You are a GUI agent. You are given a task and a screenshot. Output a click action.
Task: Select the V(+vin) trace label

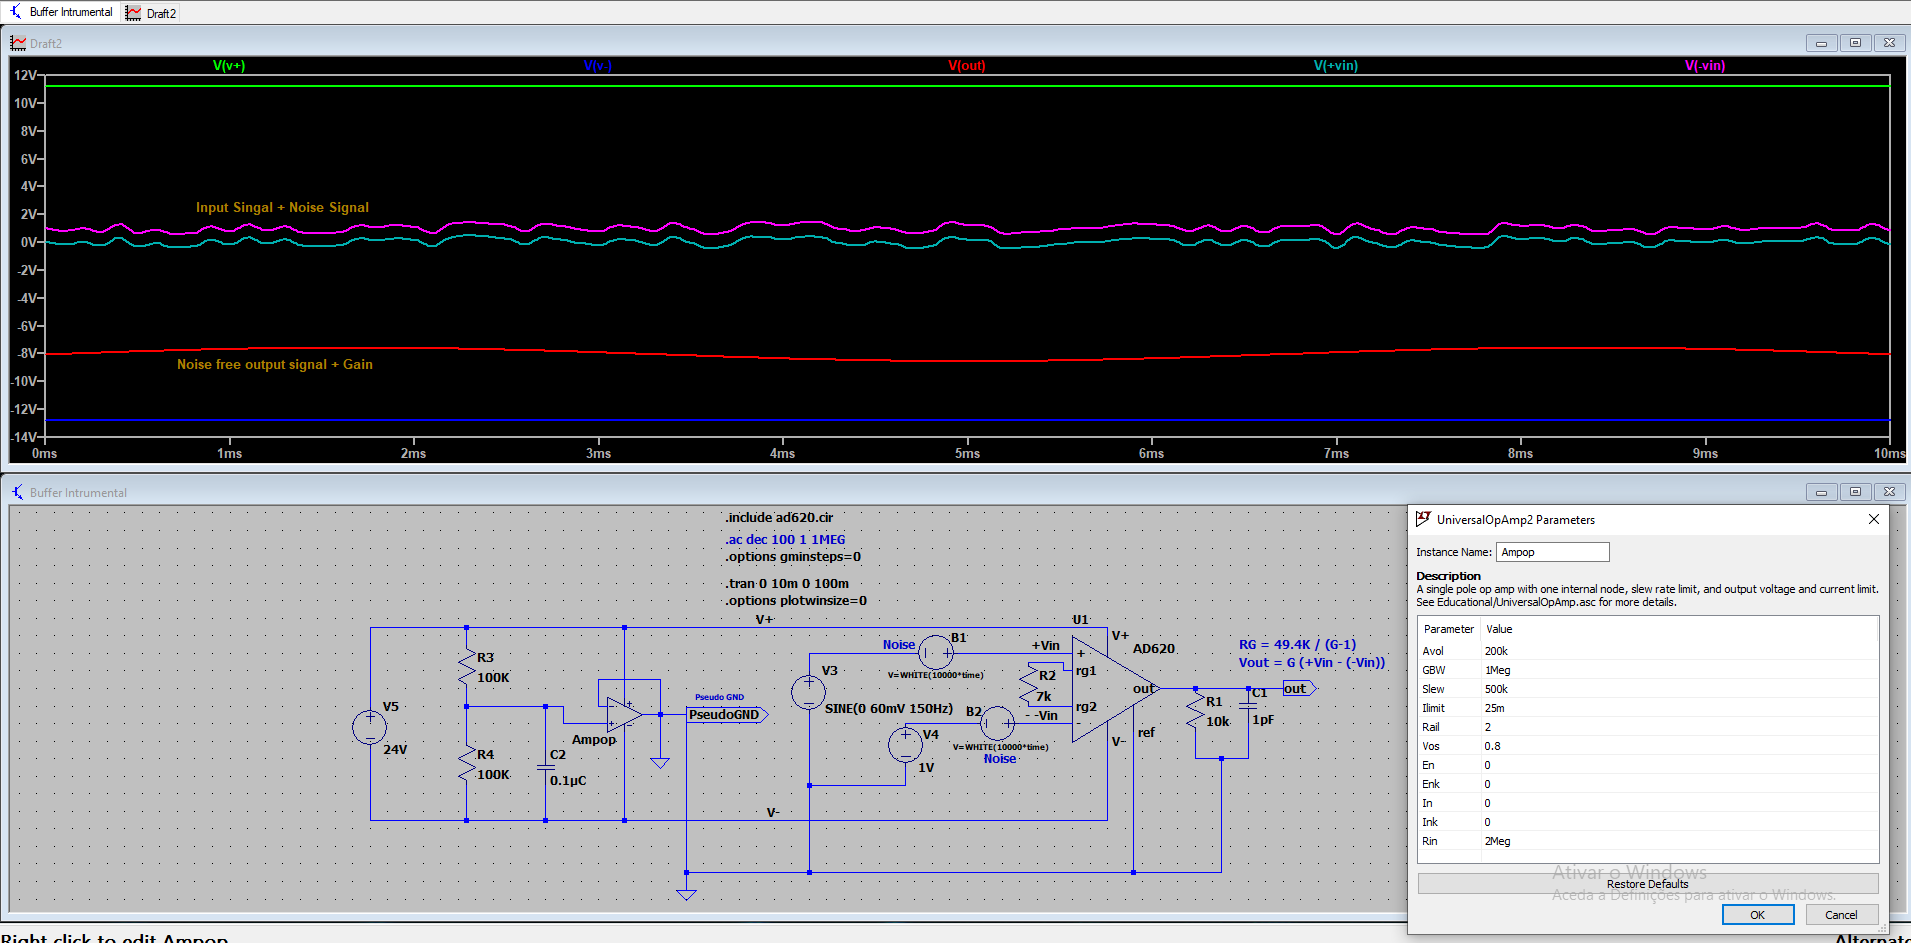1336,66
